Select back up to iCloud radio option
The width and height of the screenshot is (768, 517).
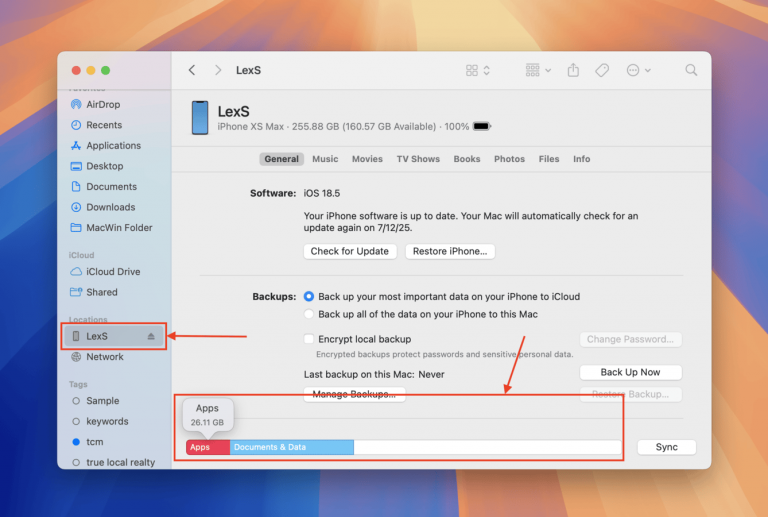click(309, 297)
